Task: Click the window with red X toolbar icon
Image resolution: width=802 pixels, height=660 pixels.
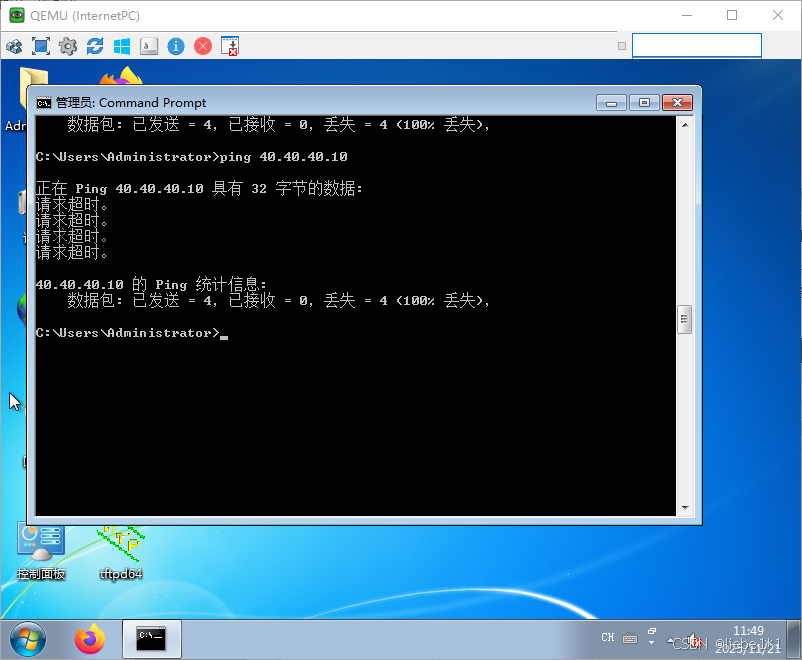Action: [x=230, y=46]
